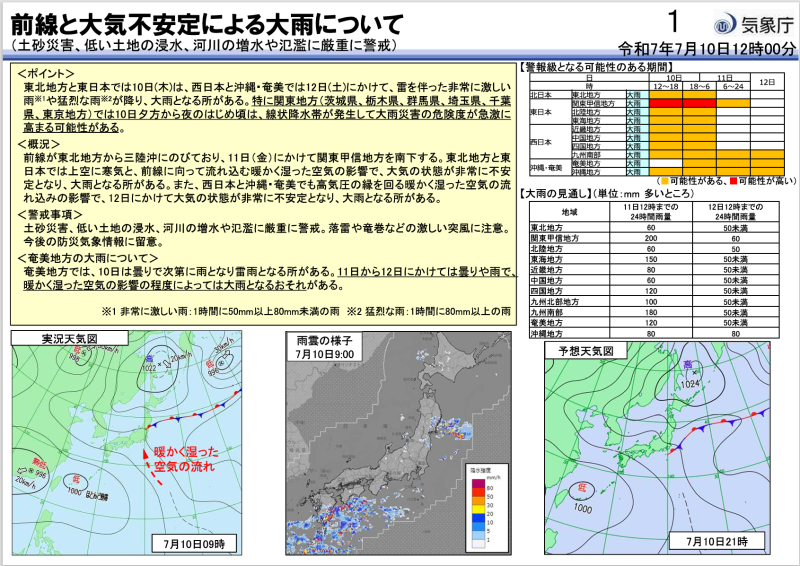Click the page number 1 at top
This screenshot has width=800, height=566.
673,21
